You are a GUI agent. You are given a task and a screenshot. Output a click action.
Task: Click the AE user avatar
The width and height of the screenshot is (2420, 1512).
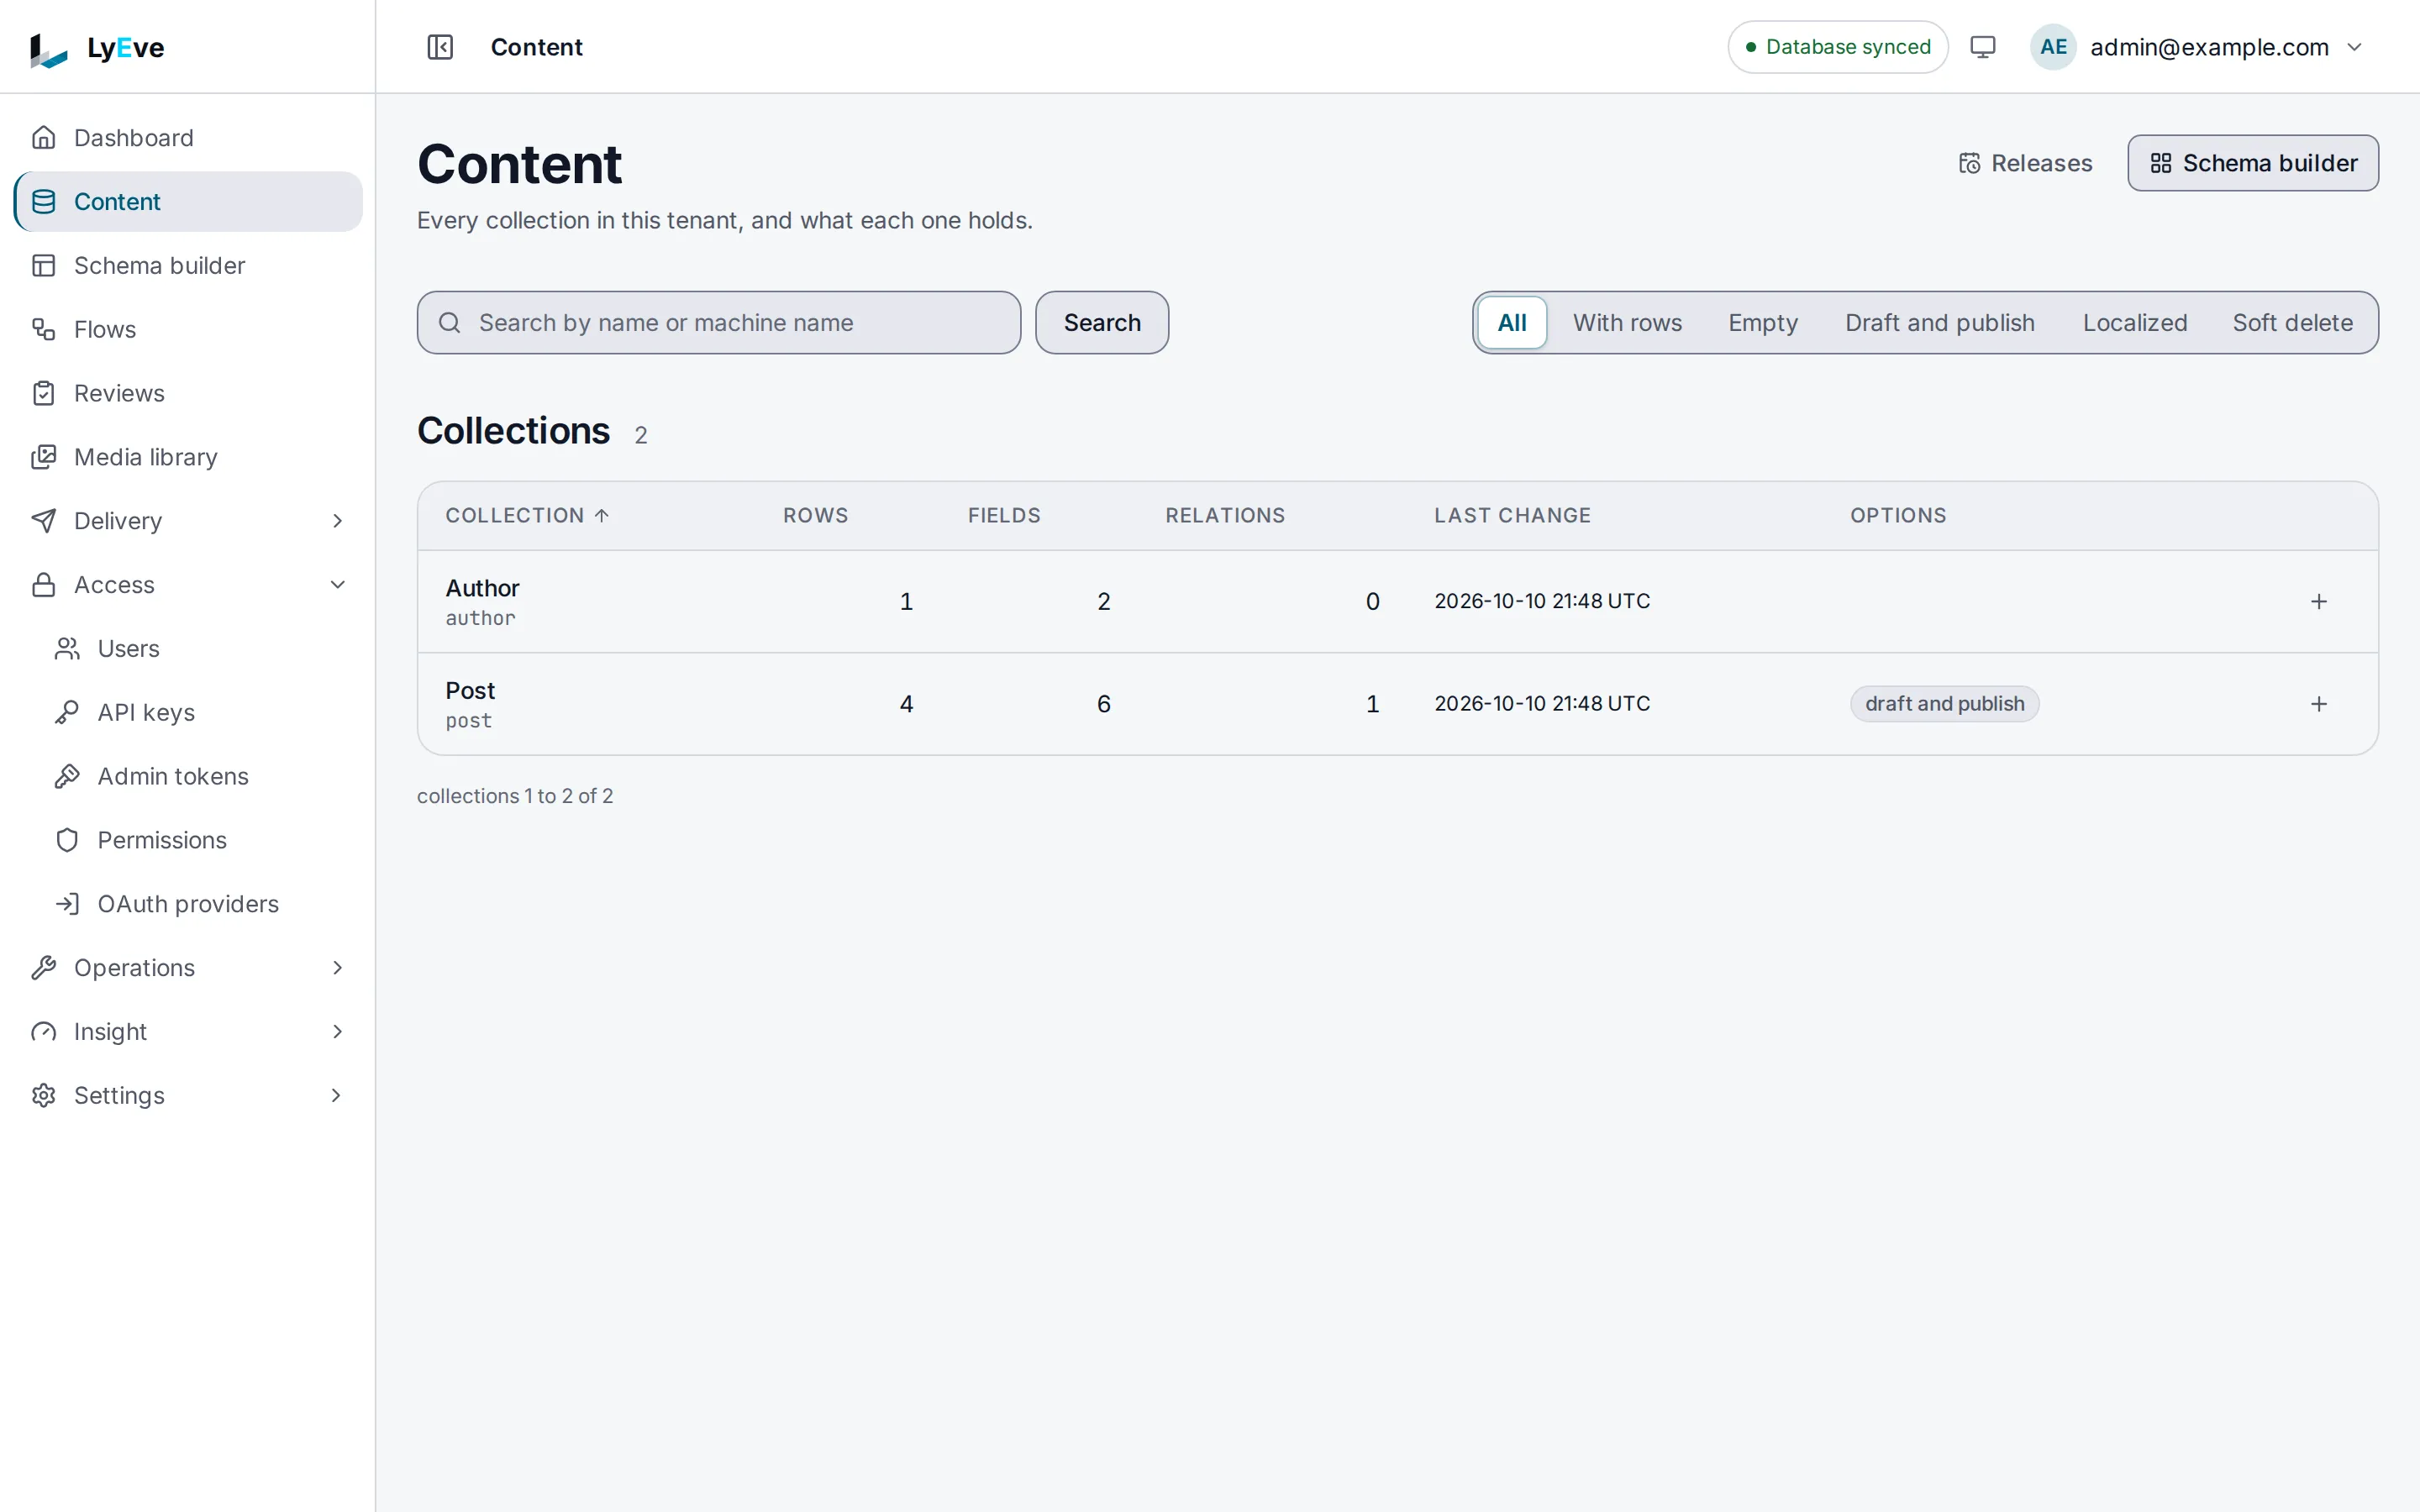tap(2053, 47)
